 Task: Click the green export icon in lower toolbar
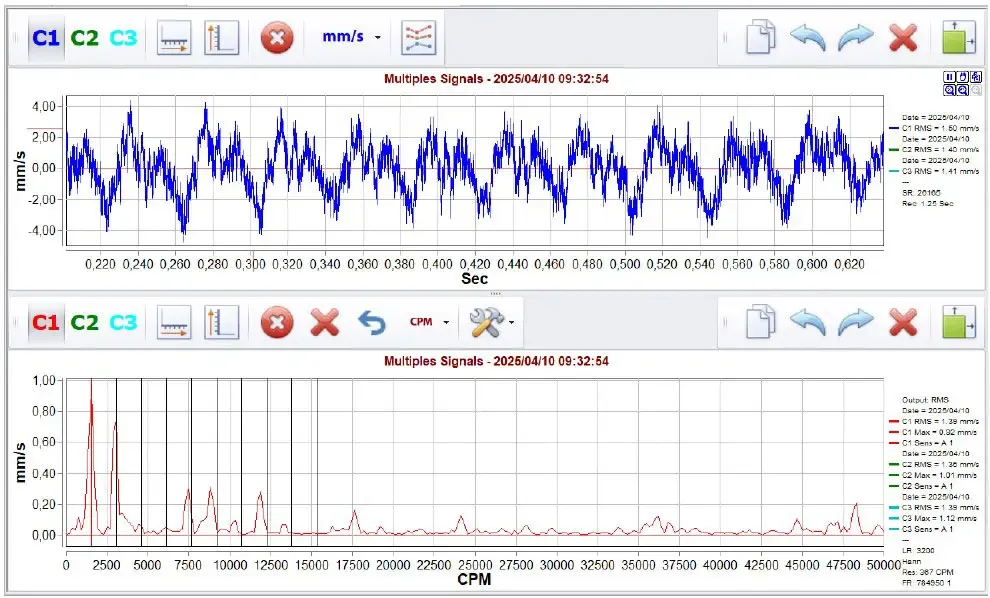(x=958, y=322)
